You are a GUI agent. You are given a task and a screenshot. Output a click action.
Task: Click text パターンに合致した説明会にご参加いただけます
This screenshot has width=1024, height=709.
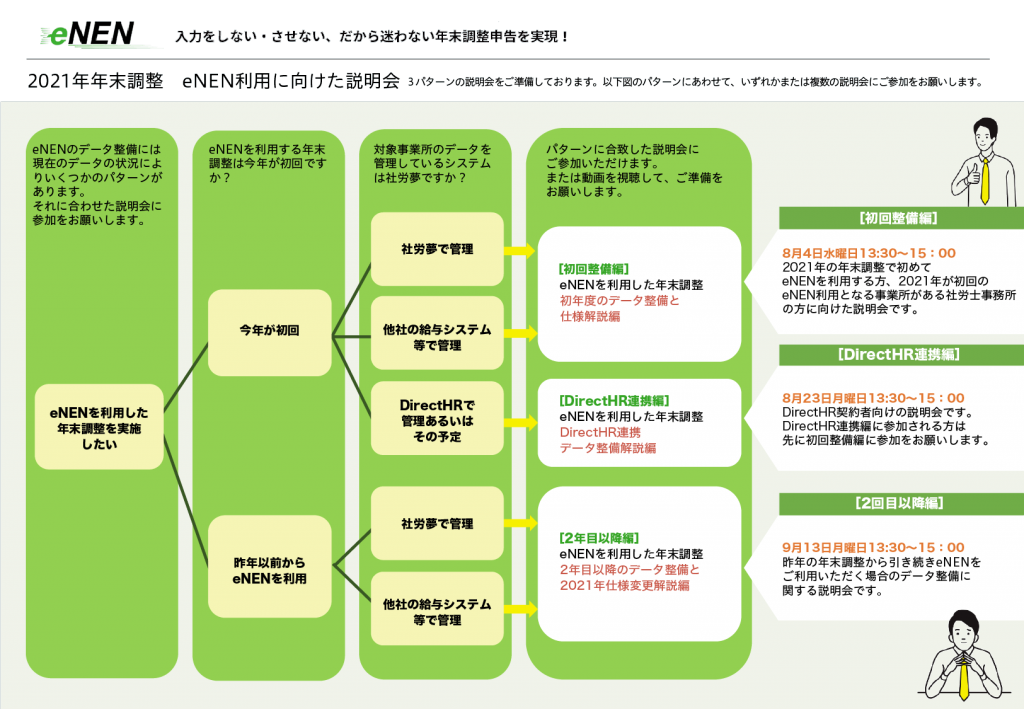622,156
